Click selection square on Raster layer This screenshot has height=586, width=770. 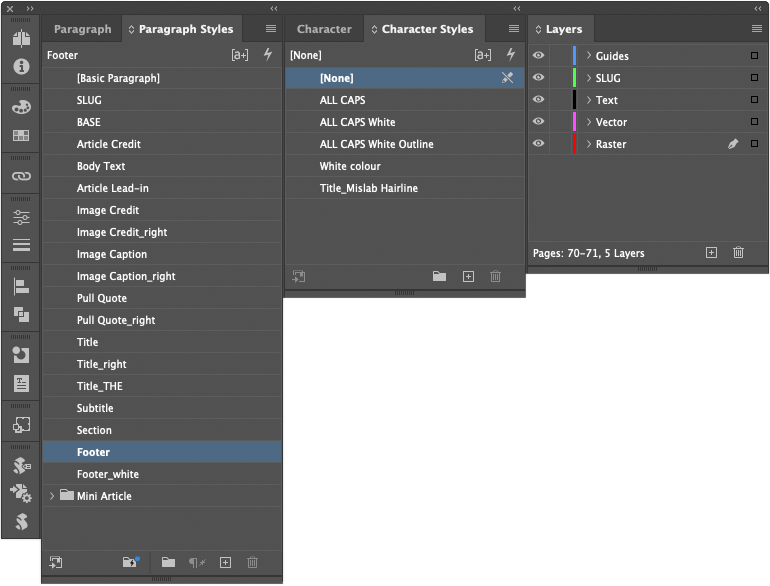click(x=755, y=143)
